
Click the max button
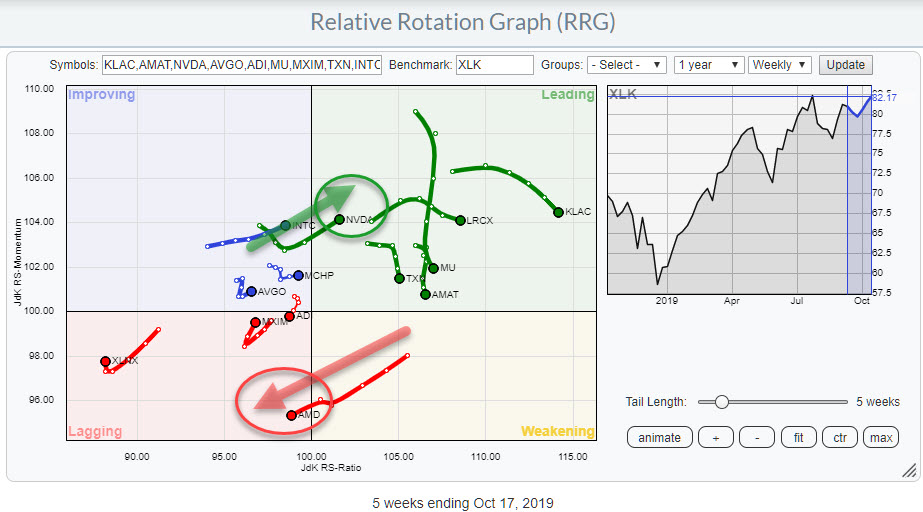[881, 437]
